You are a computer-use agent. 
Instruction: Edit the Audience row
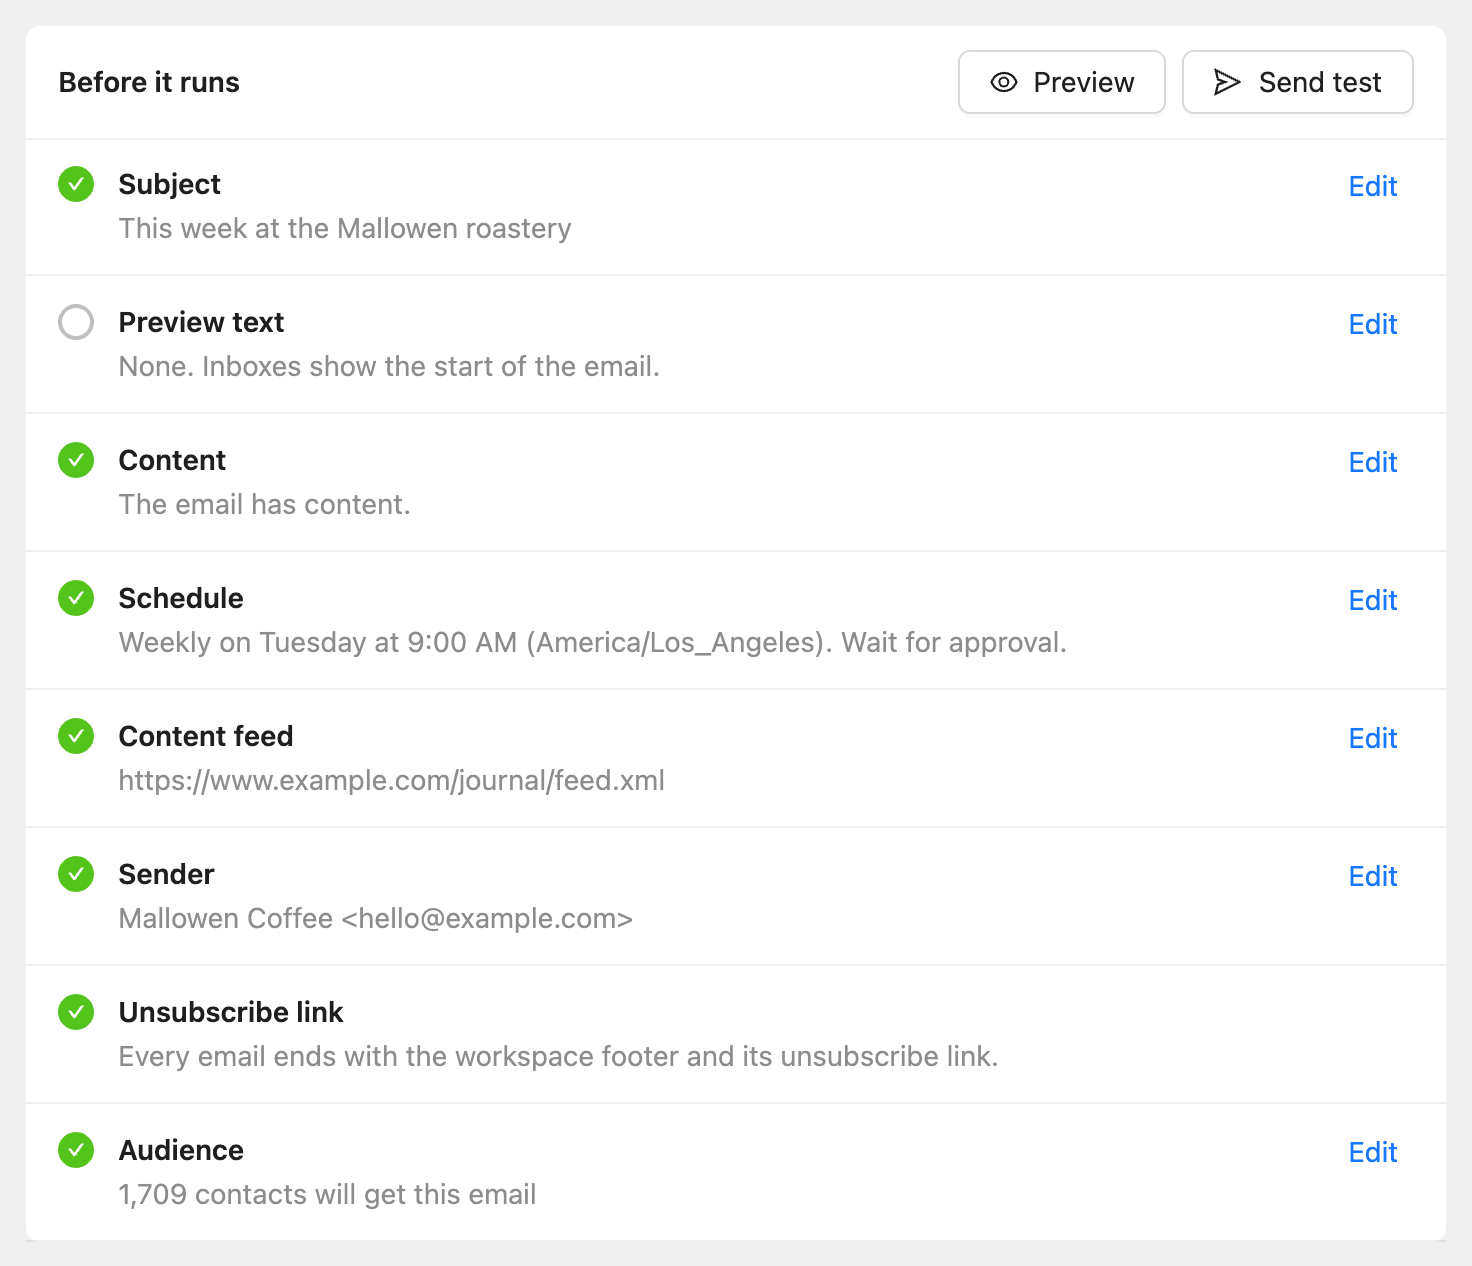[1372, 1152]
